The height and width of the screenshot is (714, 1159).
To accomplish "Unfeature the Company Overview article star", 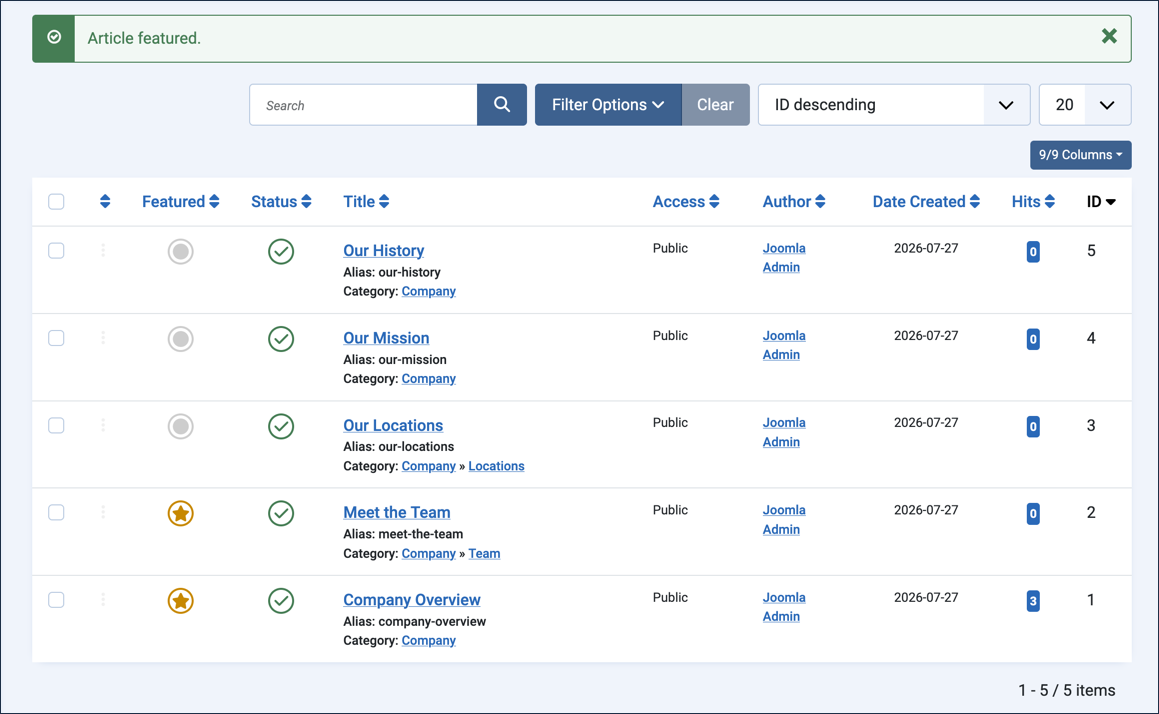I will (180, 600).
